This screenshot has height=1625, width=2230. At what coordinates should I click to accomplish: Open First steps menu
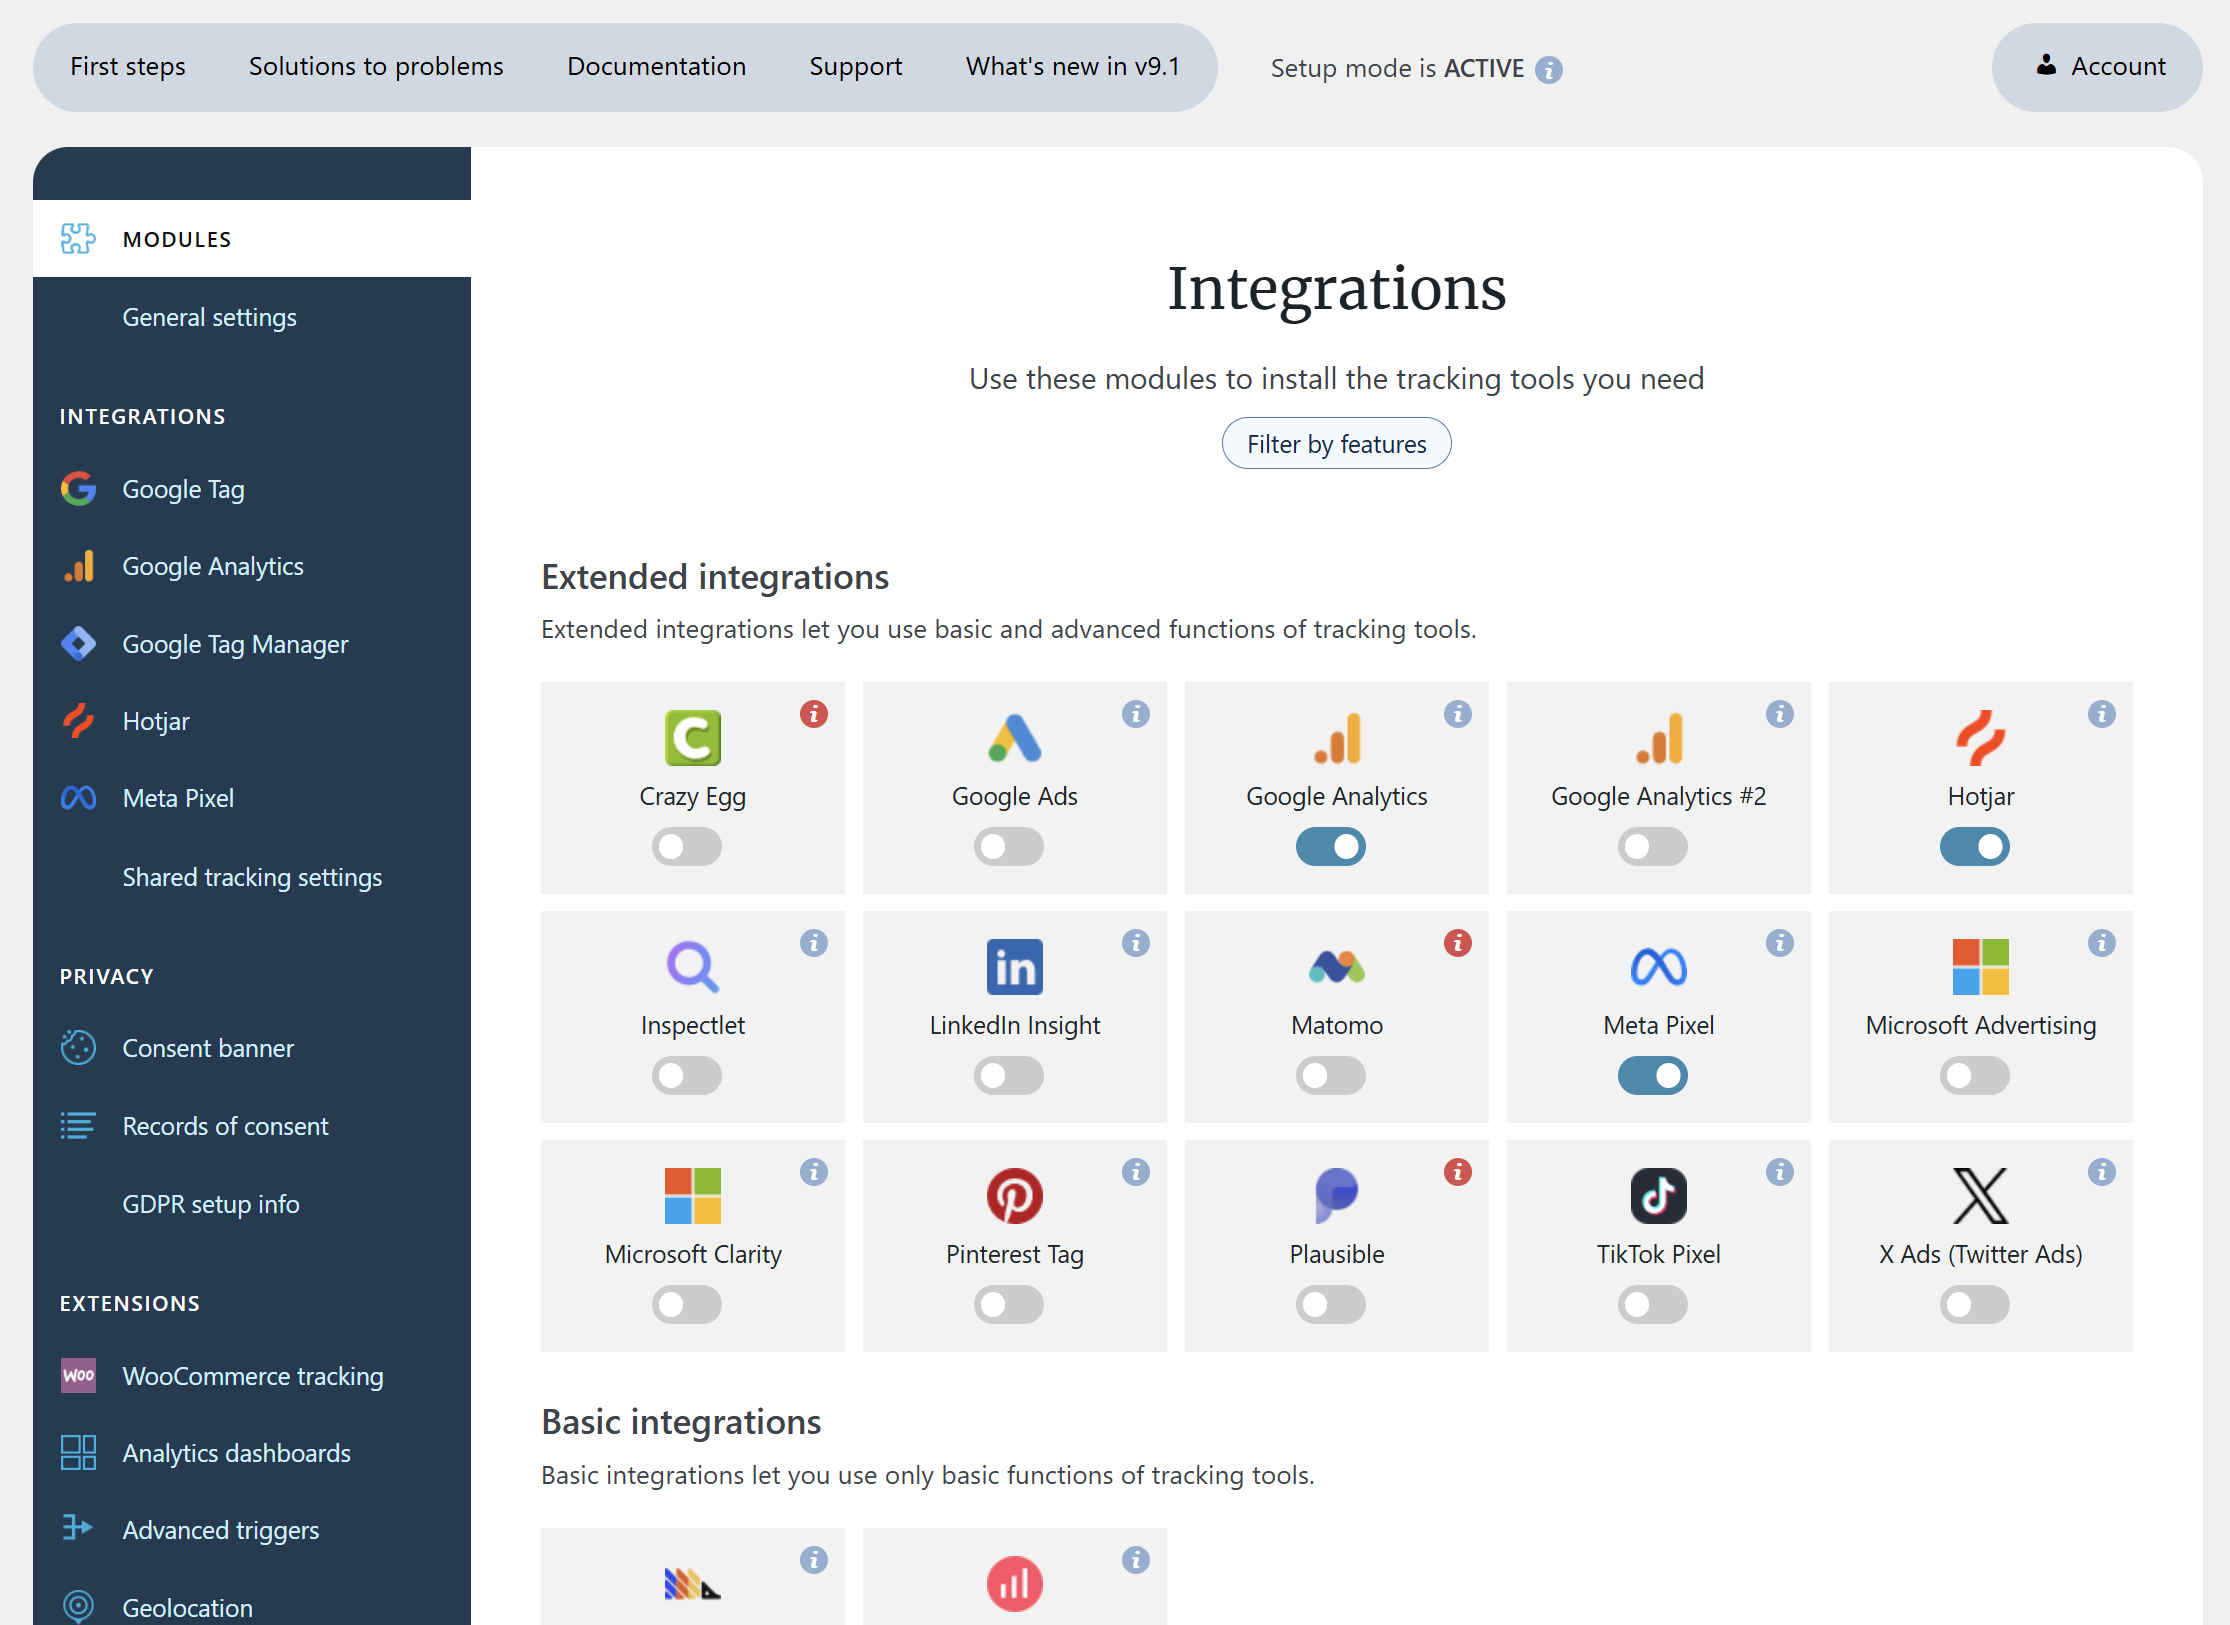128,66
